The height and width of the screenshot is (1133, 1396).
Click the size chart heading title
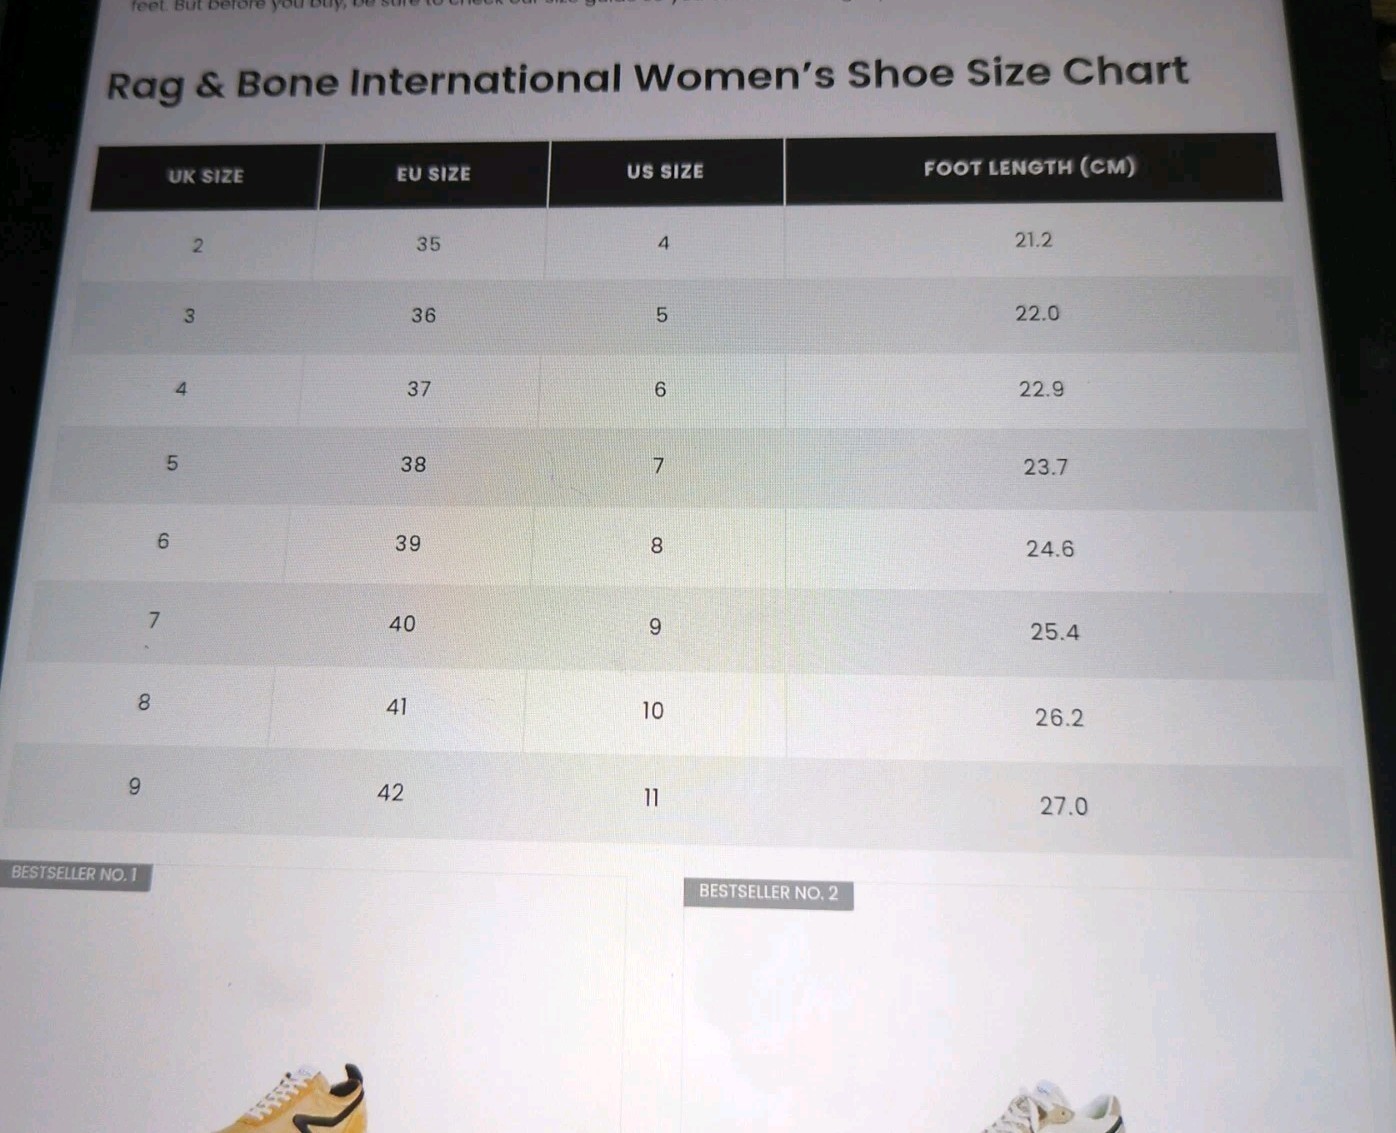tap(648, 78)
